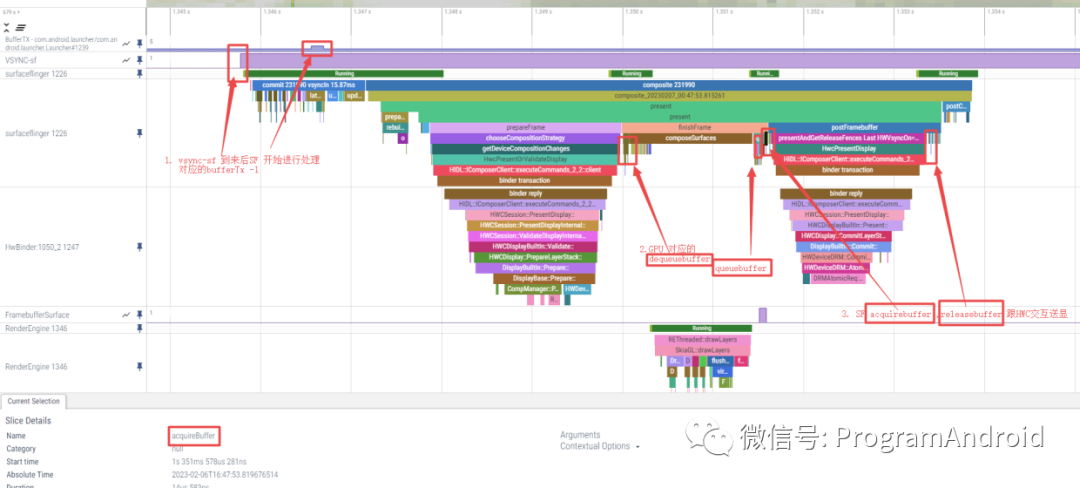Select the postC... slice in surfaceflinger

957,107
